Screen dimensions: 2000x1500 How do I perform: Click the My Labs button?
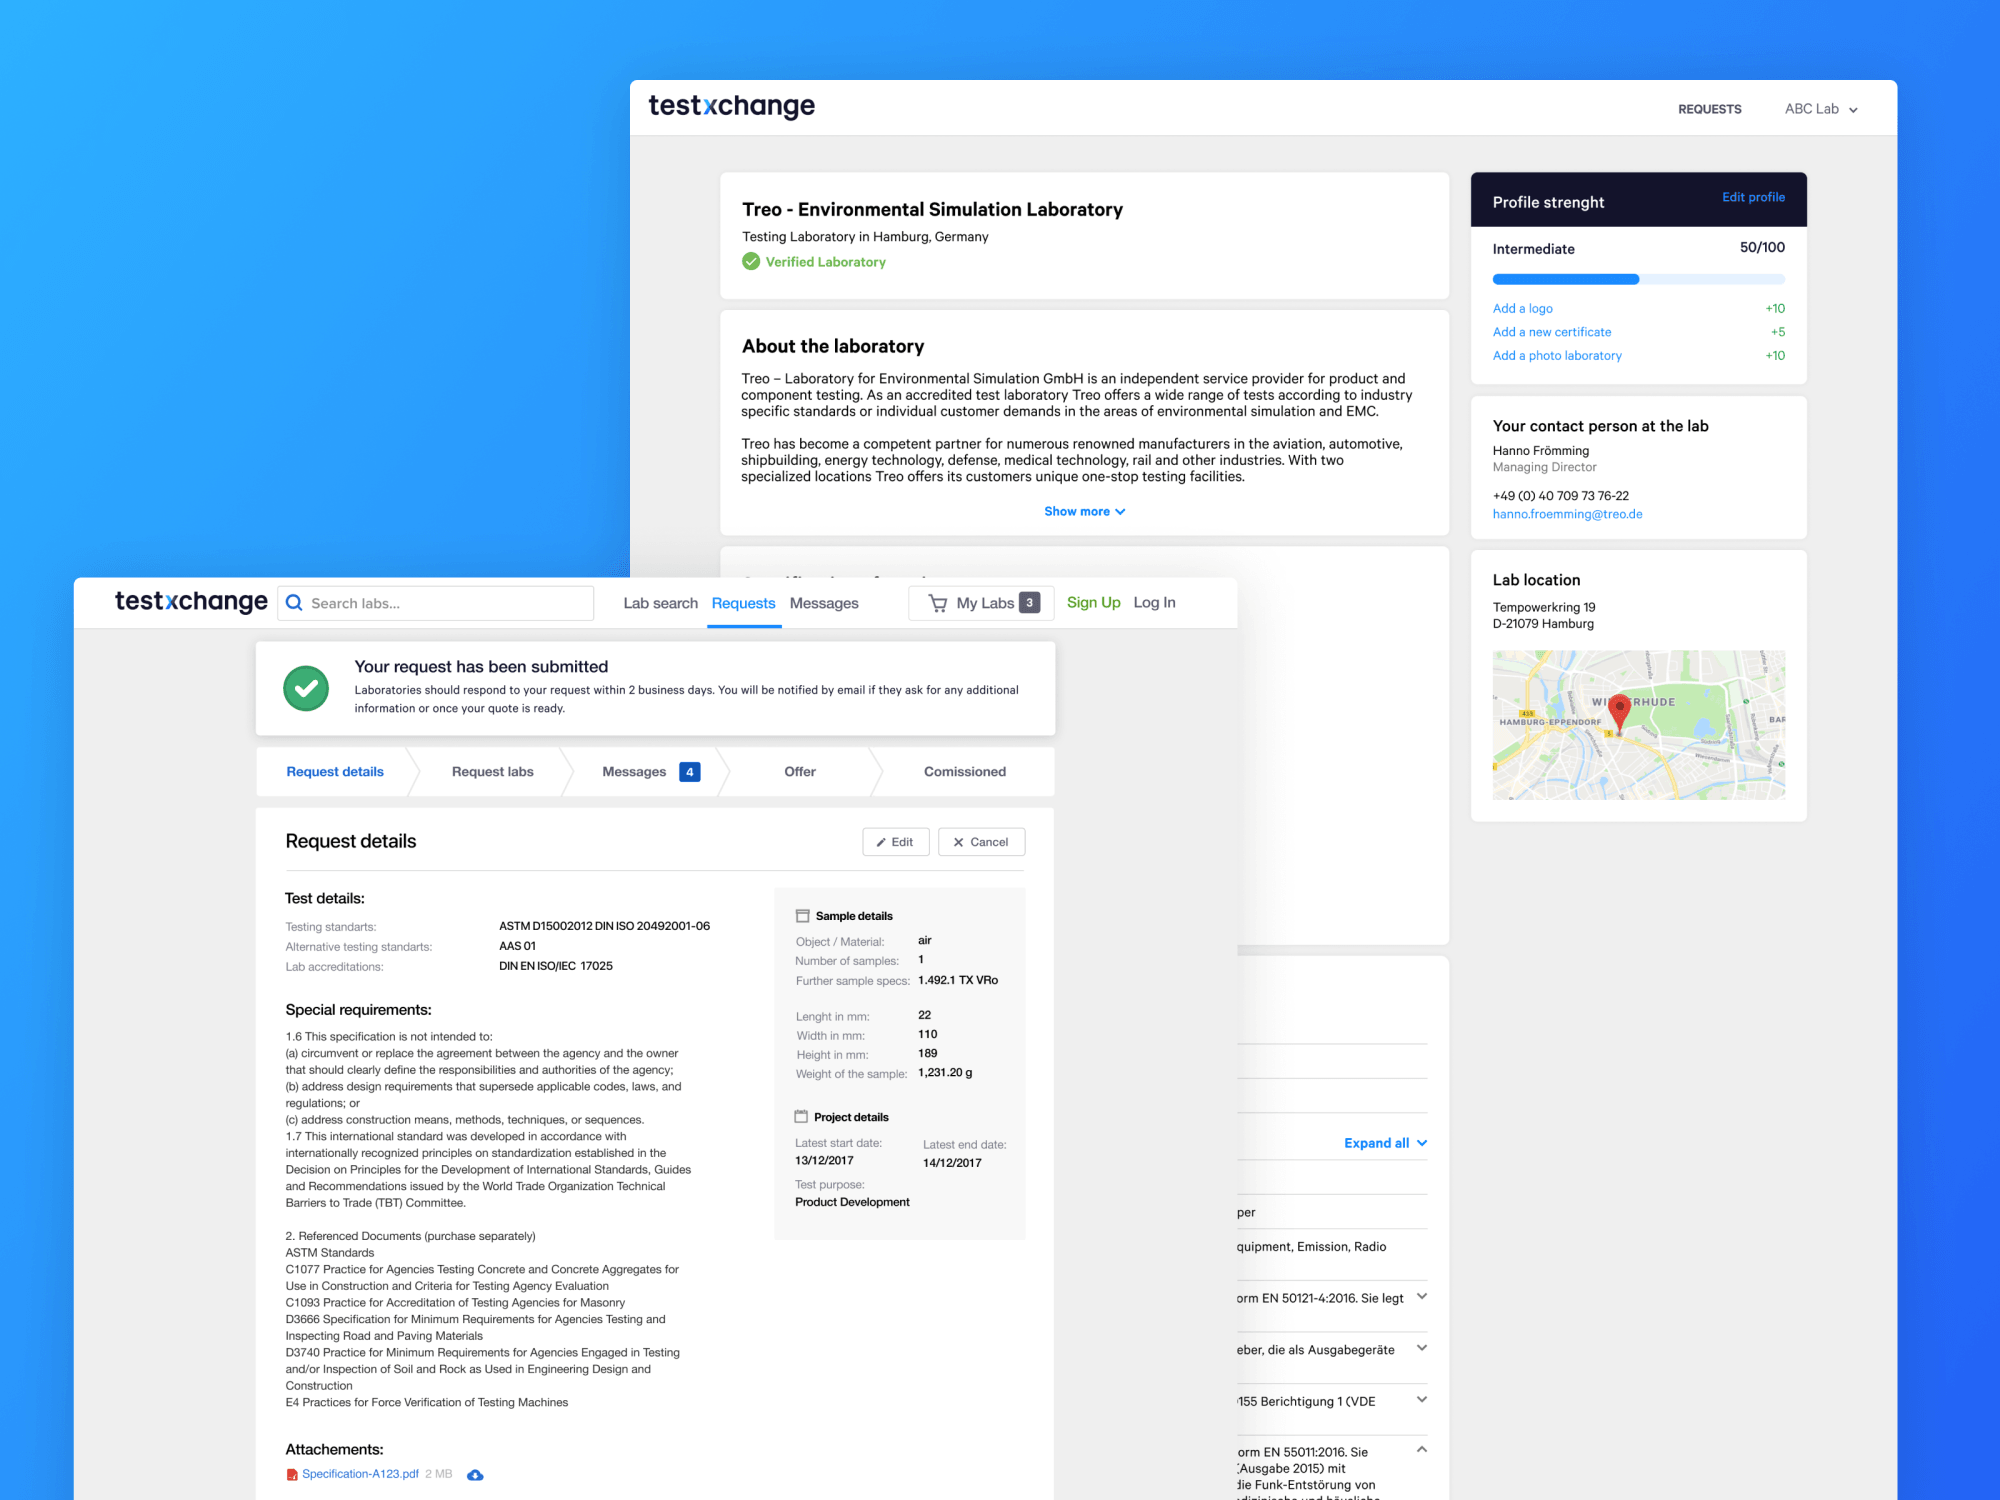(x=981, y=603)
